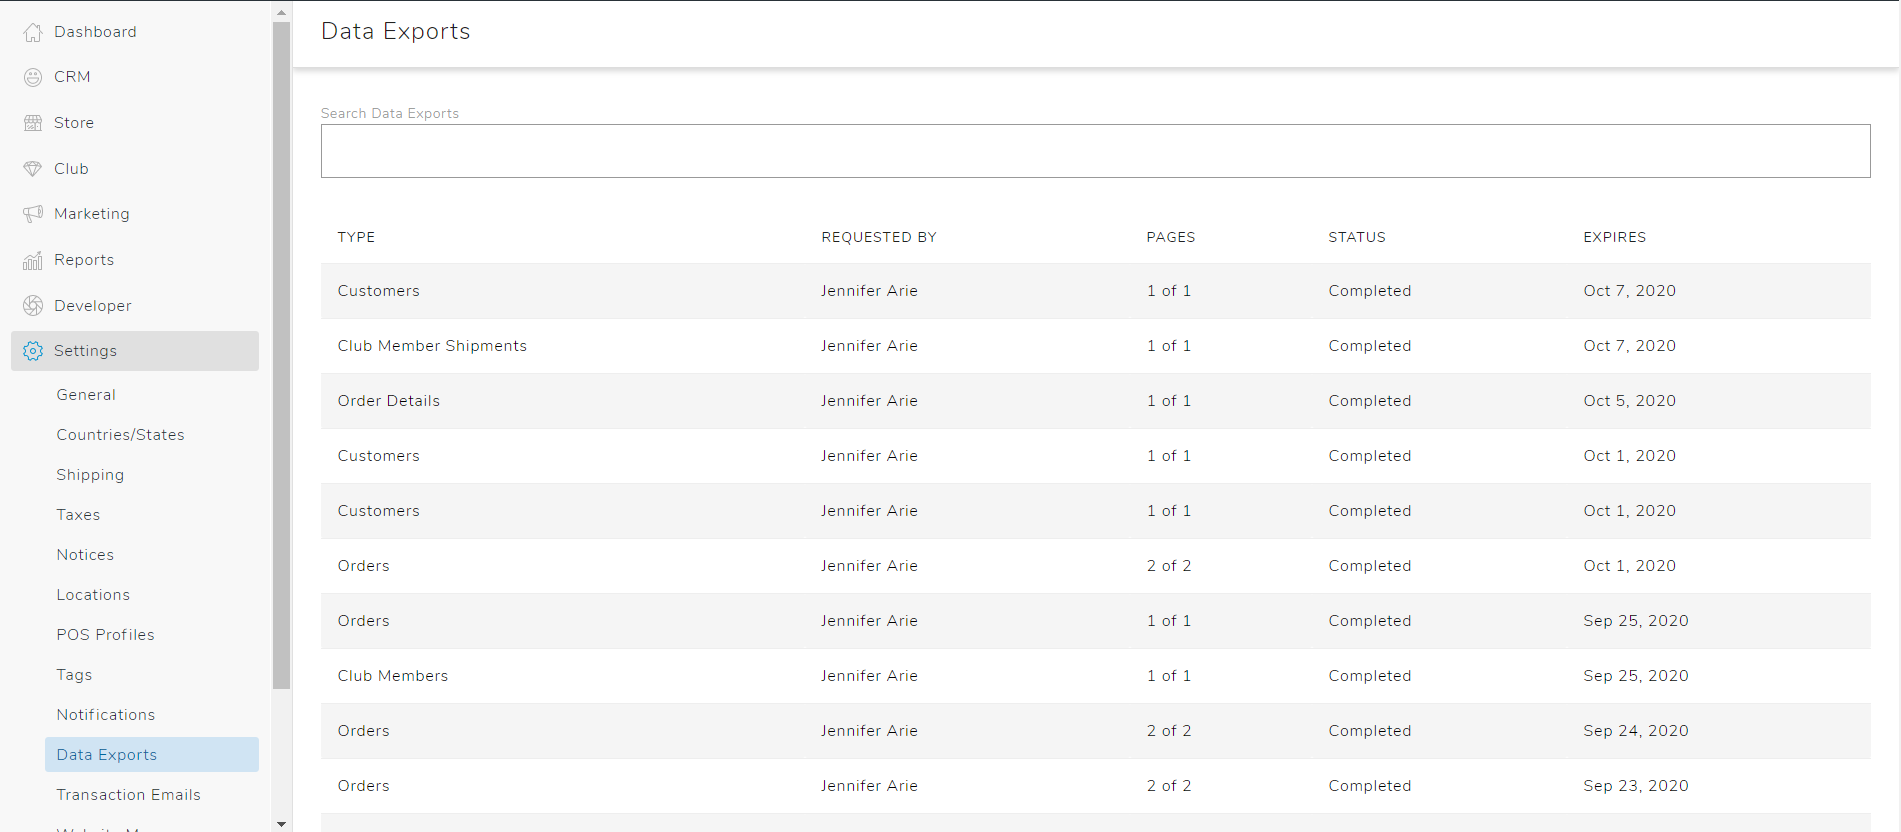Click the sidebar scrollbar up arrow
This screenshot has height=832, width=1901.
tap(281, 12)
